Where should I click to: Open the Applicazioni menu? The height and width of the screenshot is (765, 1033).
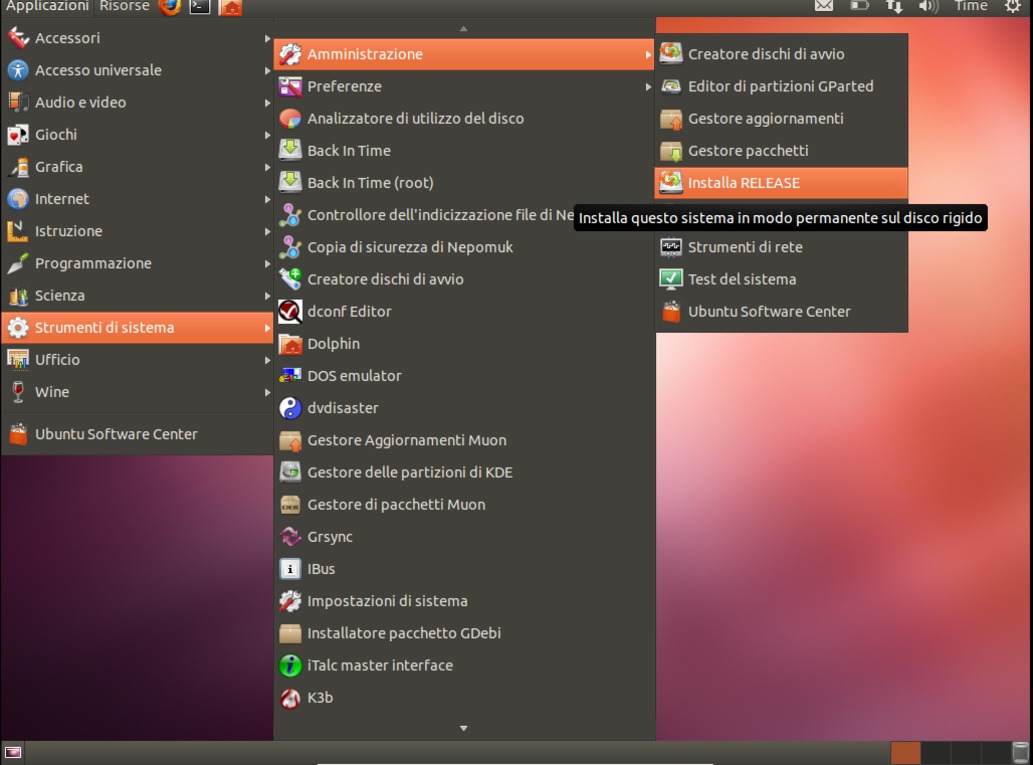tap(47, 6)
